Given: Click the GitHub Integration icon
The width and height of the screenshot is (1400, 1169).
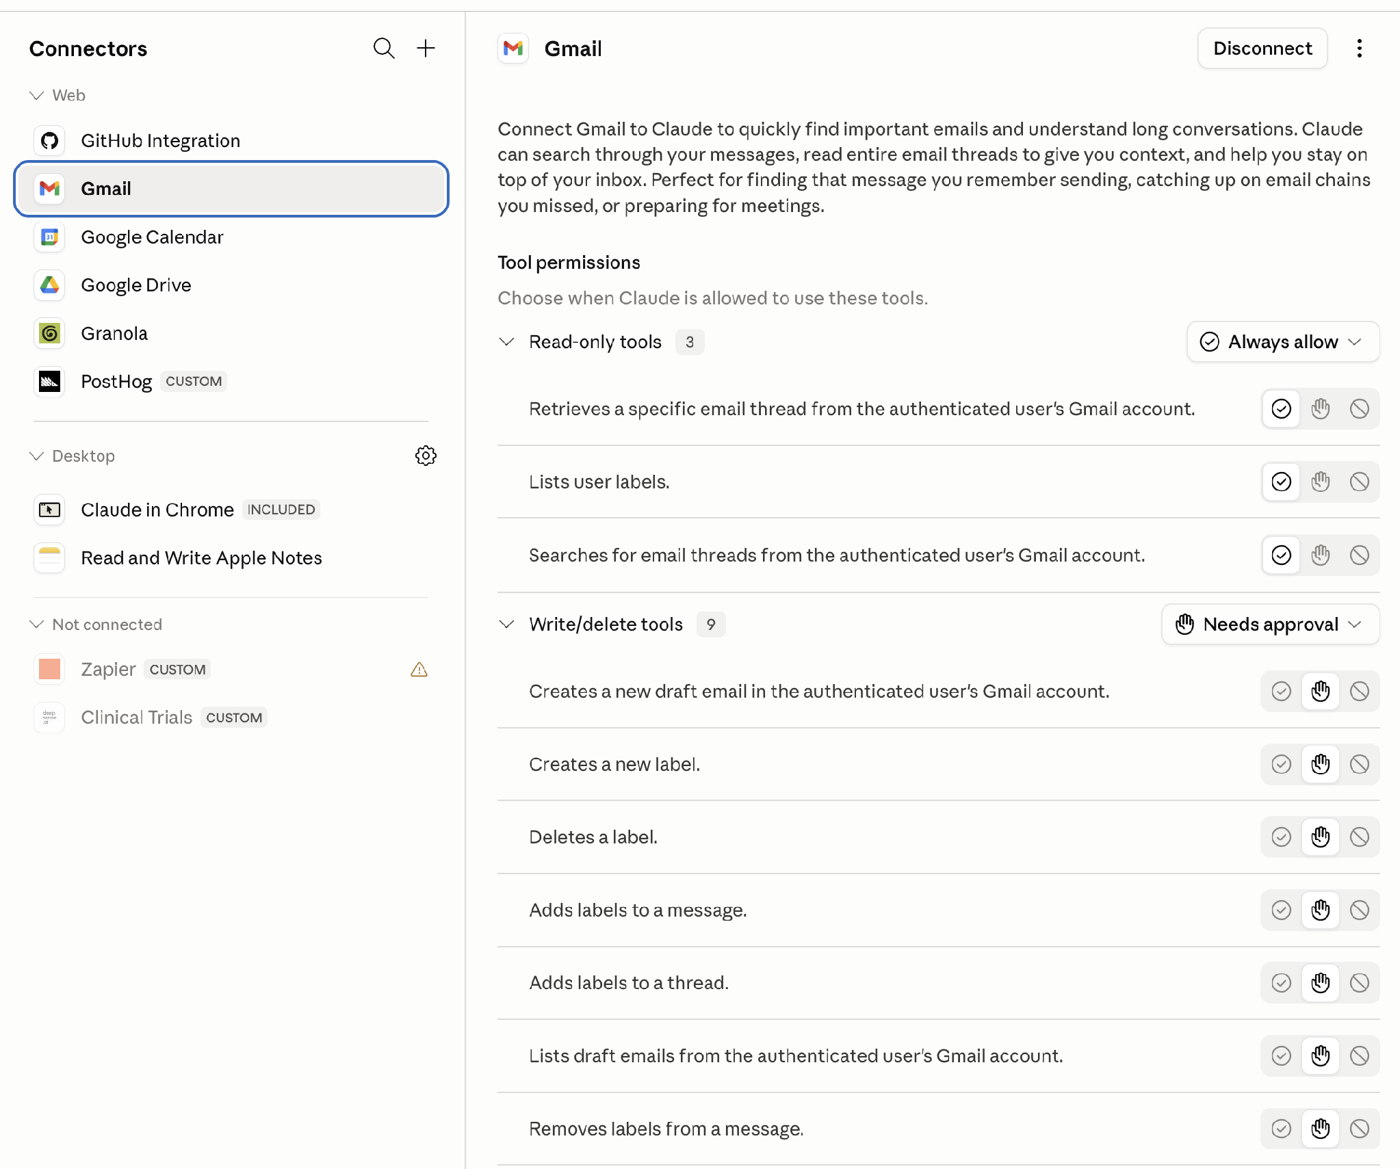Looking at the screenshot, I should coord(50,141).
